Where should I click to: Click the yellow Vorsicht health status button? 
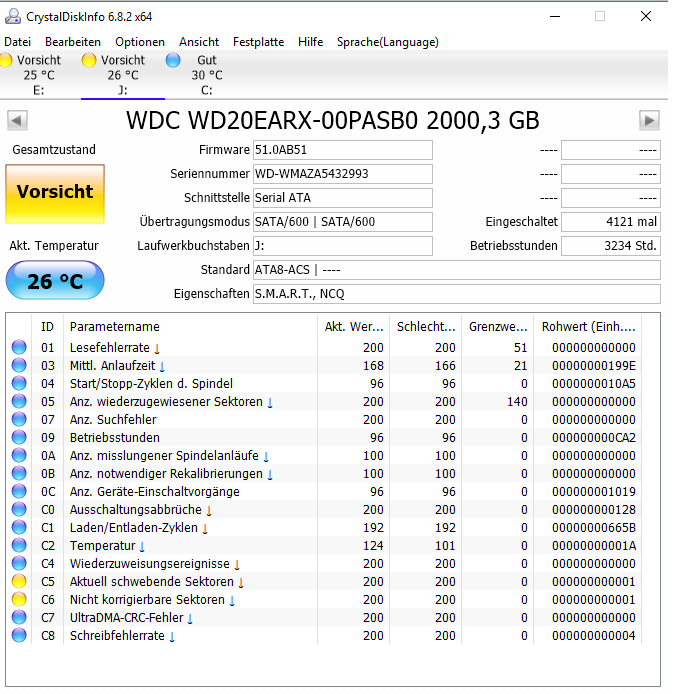tap(55, 194)
